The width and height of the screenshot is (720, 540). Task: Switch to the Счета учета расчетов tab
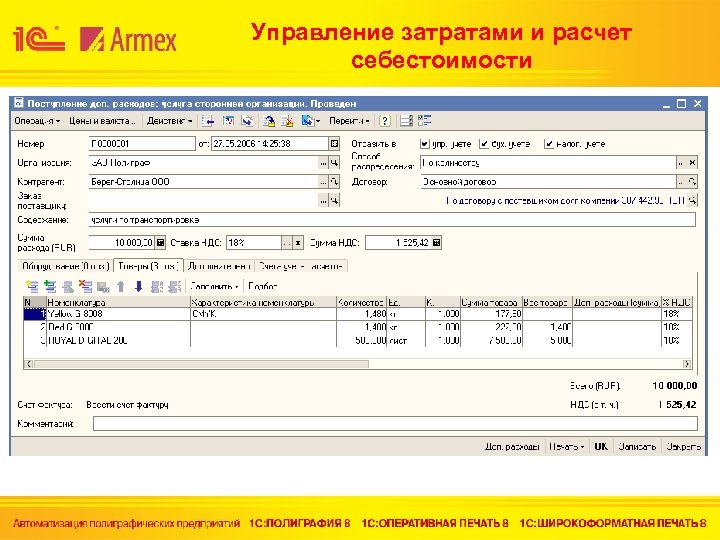pyautogui.click(x=301, y=266)
